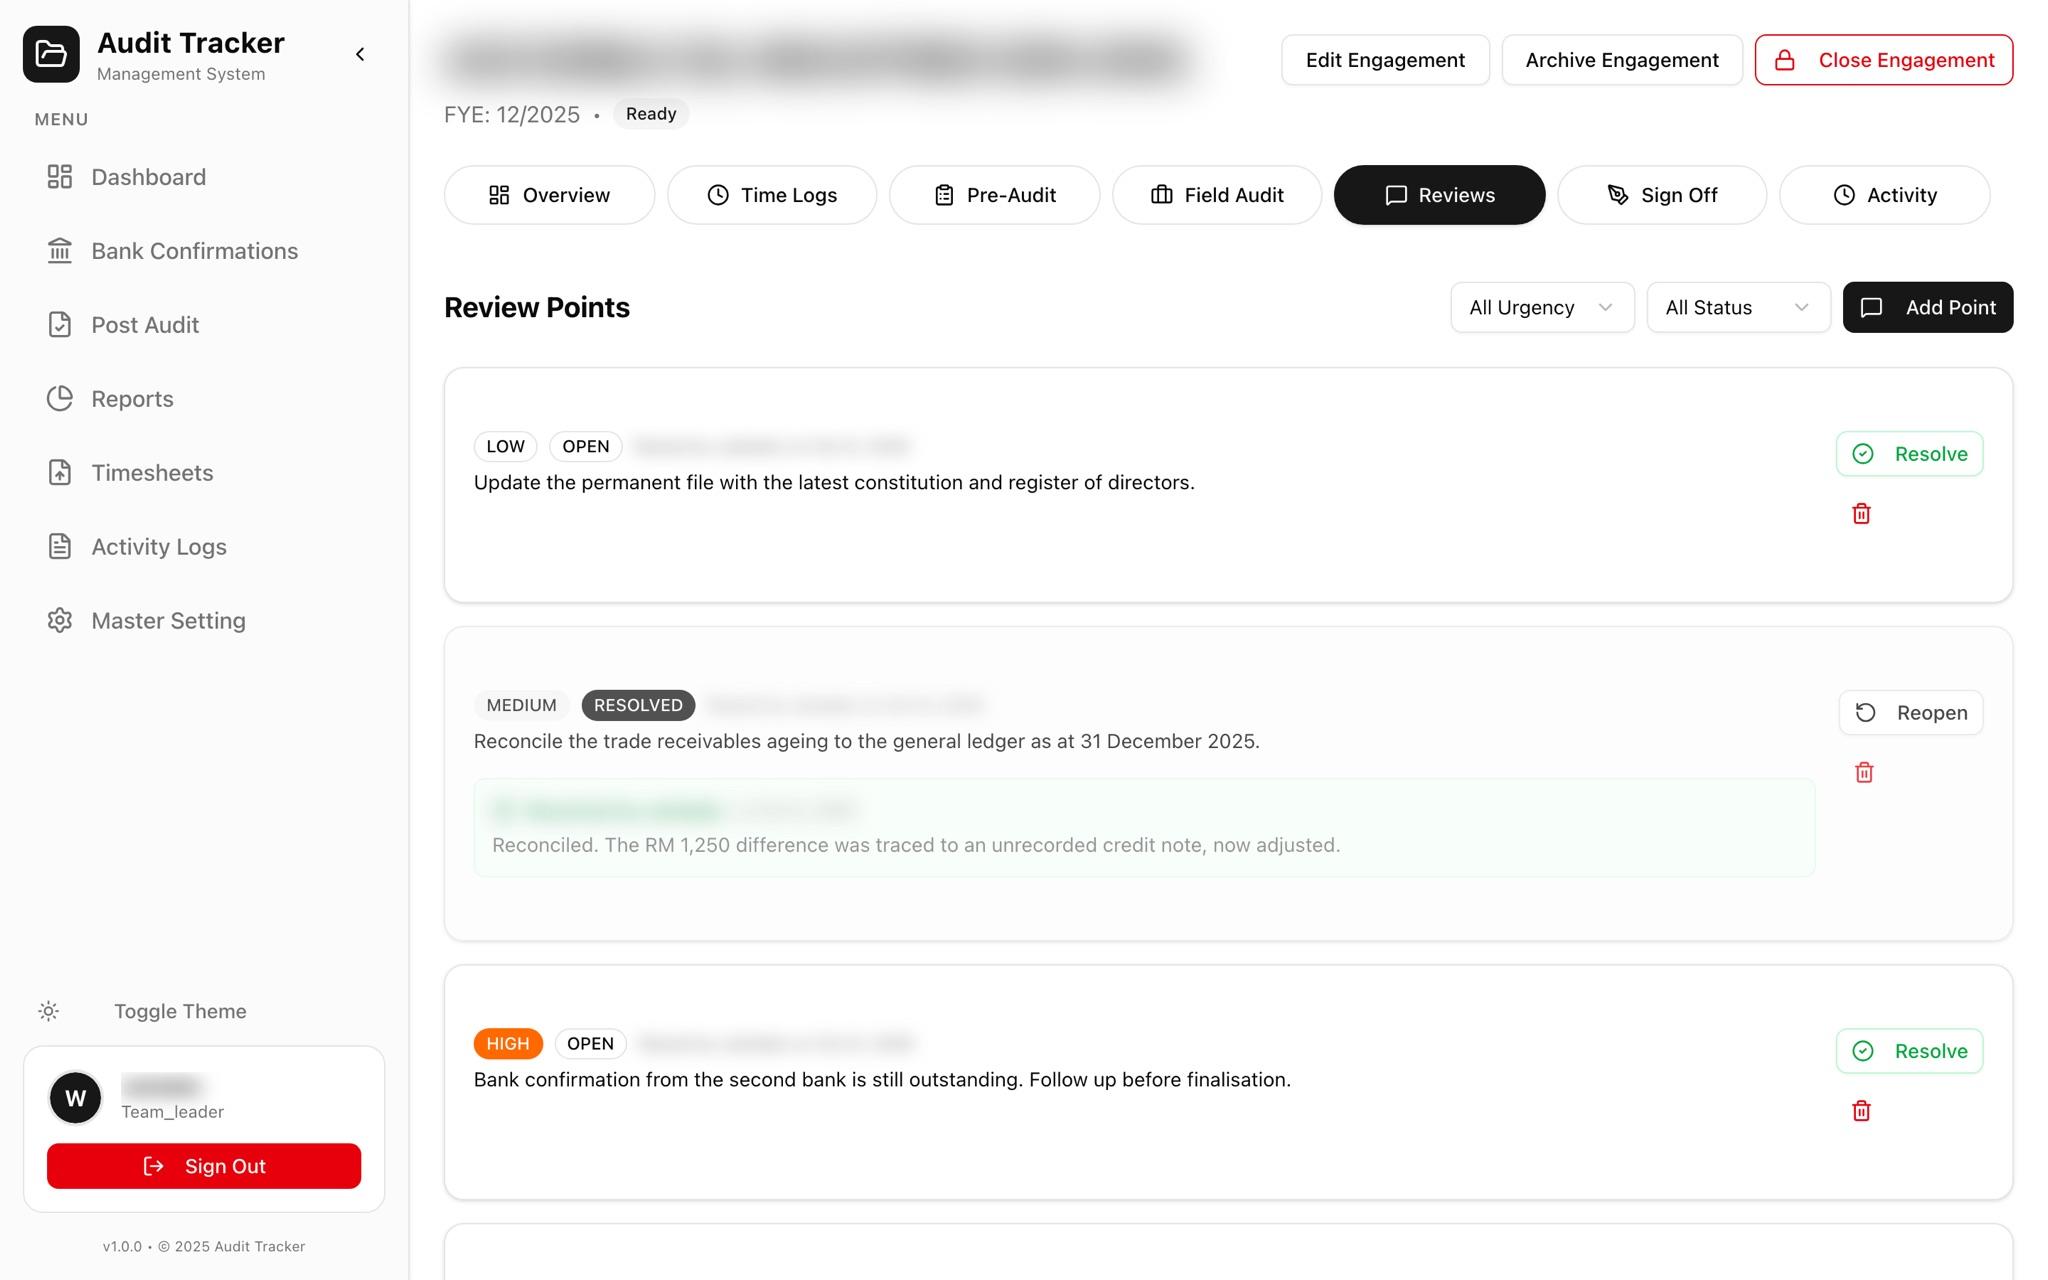Click the sun icon for theme
Viewport: 2048px width, 1280px height.
[48, 1011]
